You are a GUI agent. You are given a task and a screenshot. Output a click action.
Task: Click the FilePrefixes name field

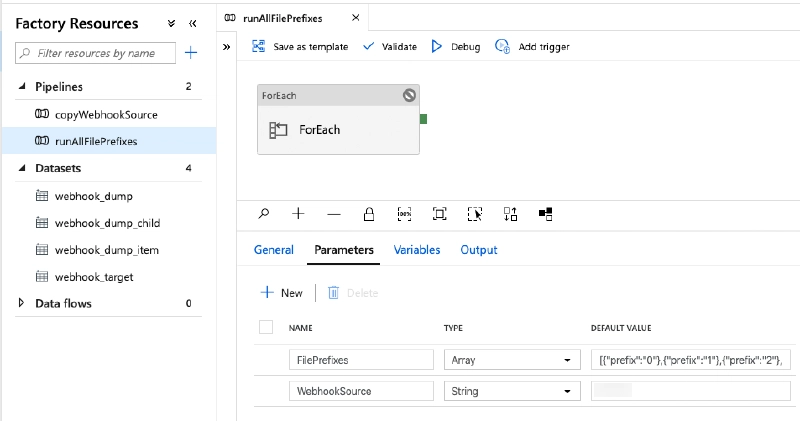[x=361, y=360]
